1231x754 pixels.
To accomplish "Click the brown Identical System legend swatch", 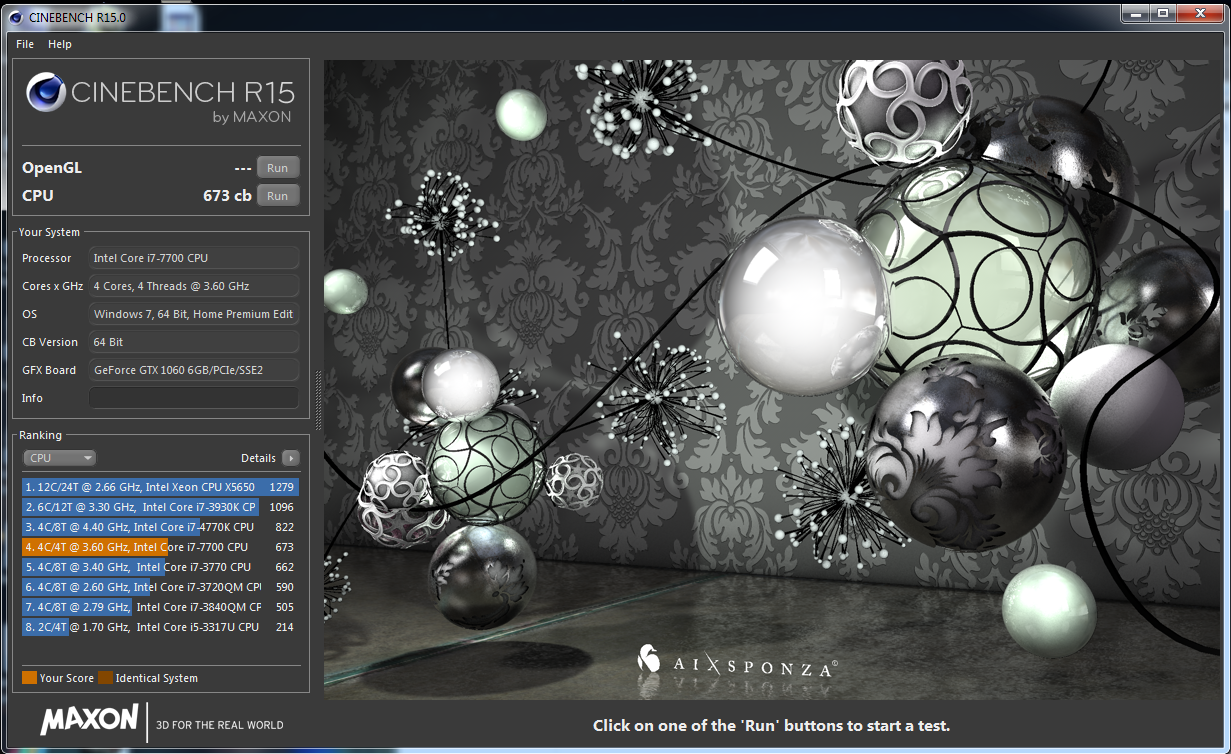I will [105, 678].
